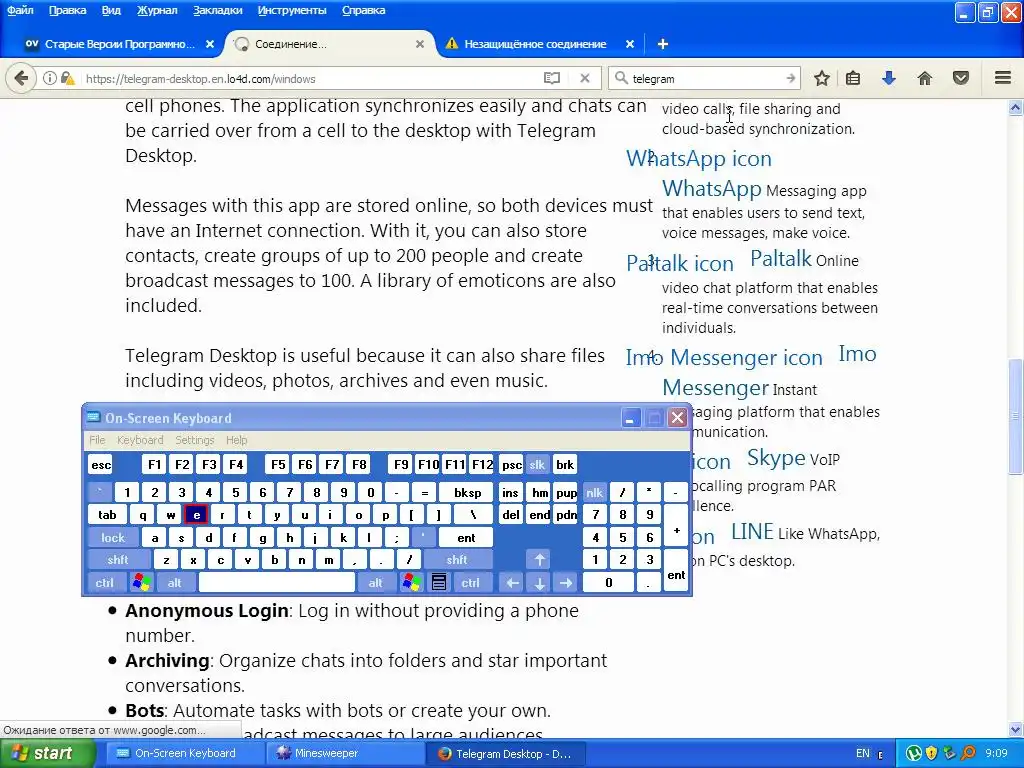Go to Firefox home page icon
1024x768 pixels.
tap(925, 78)
